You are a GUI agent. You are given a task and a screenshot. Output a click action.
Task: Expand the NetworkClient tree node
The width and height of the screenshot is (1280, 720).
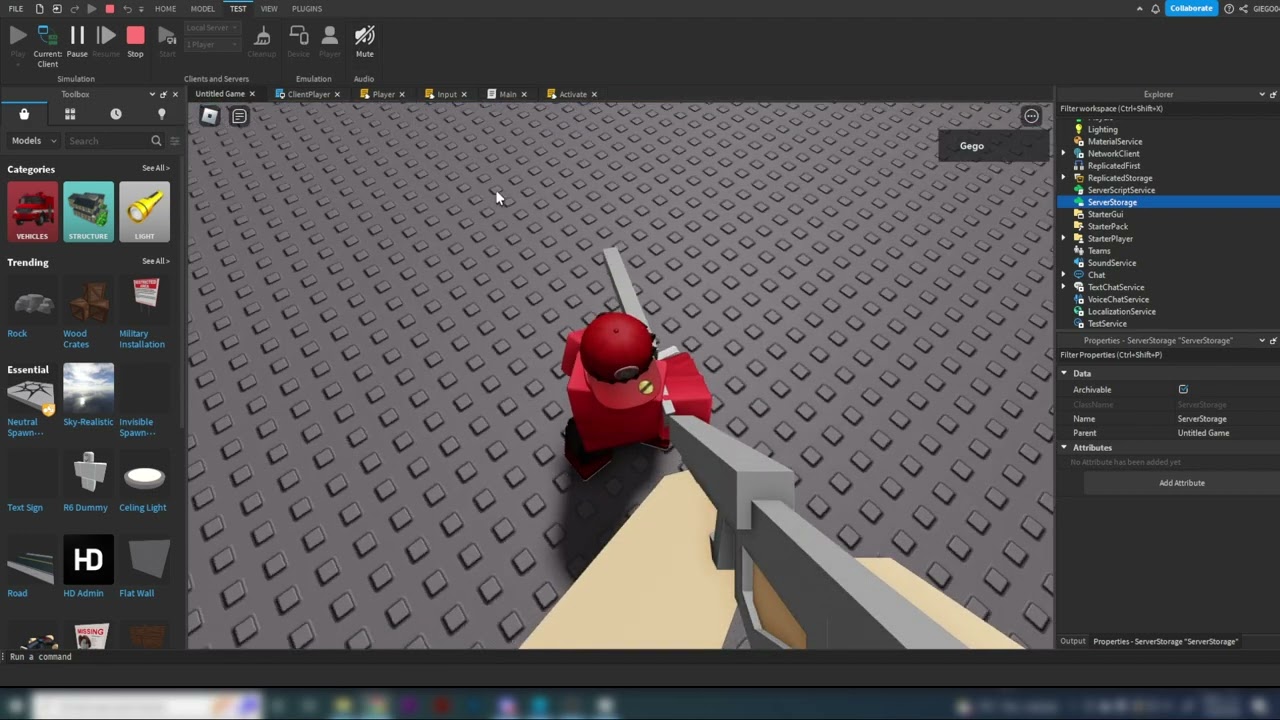coord(1064,154)
